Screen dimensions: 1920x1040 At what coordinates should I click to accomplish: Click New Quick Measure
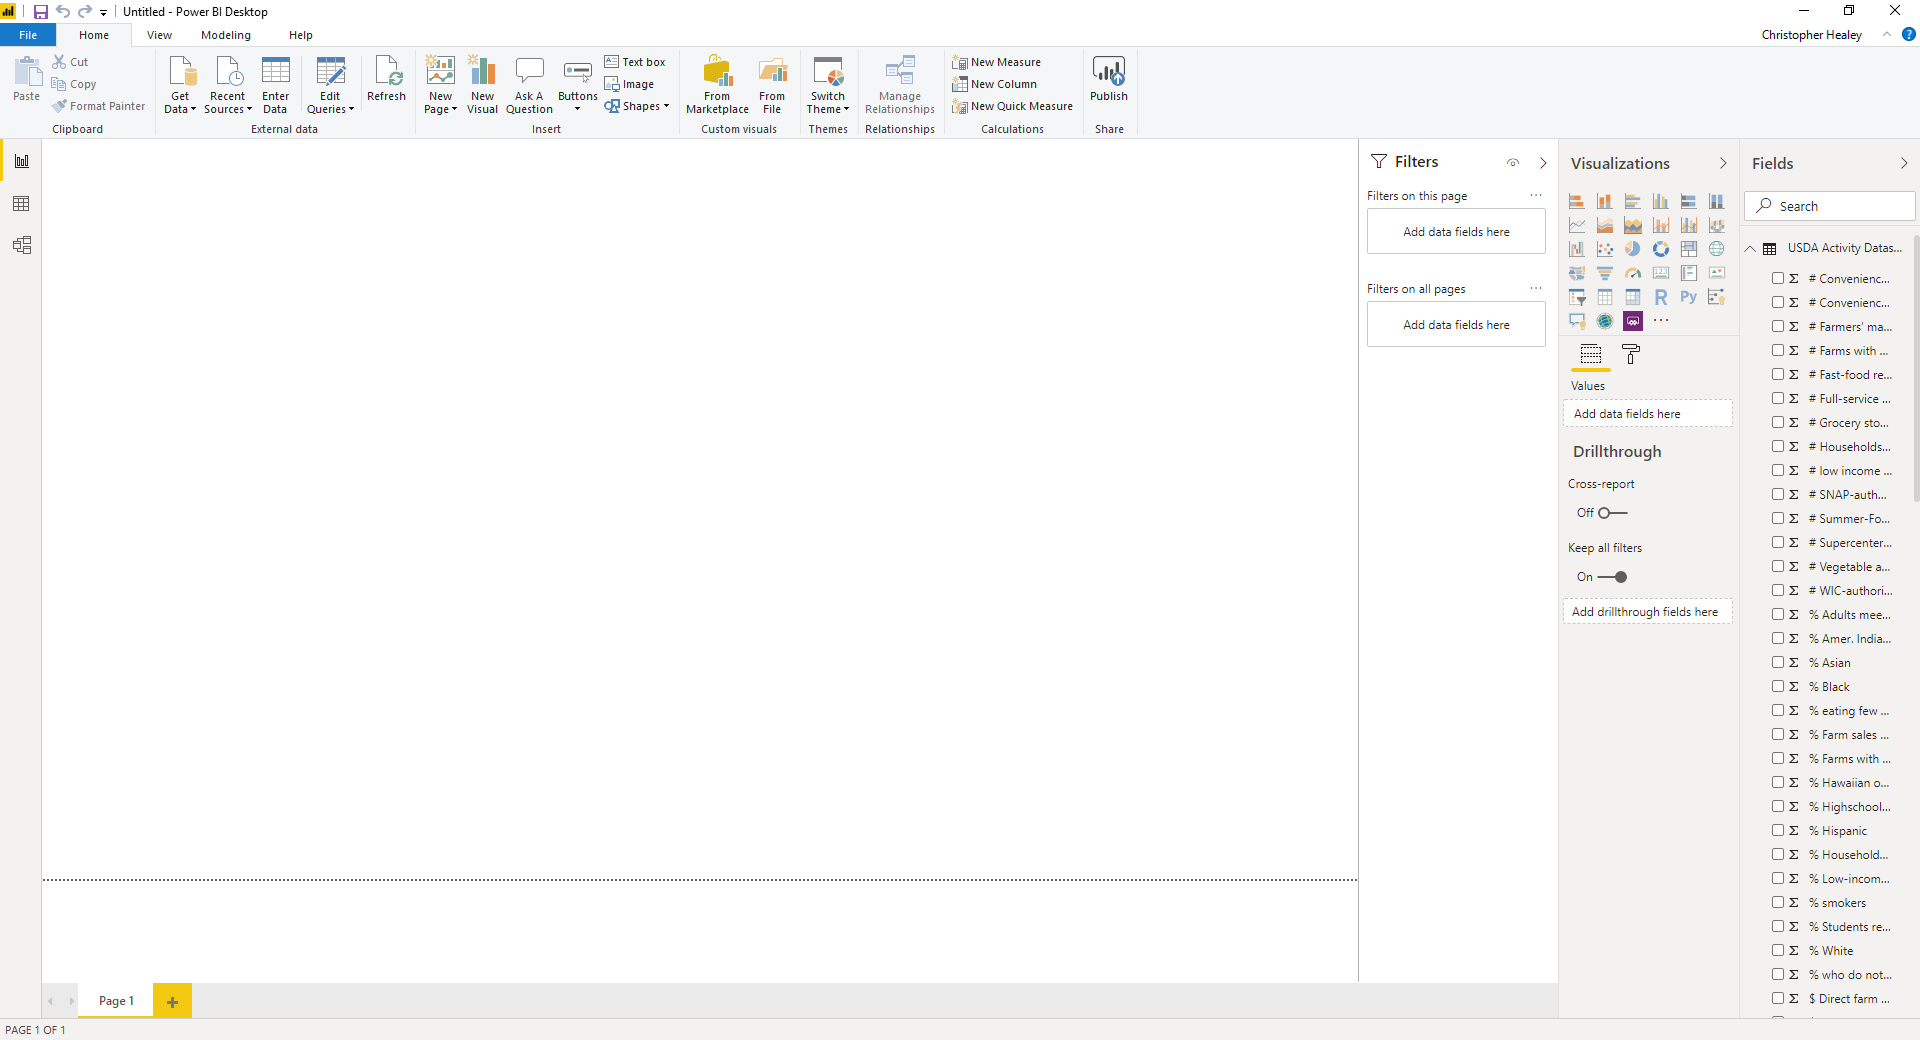(x=1013, y=106)
